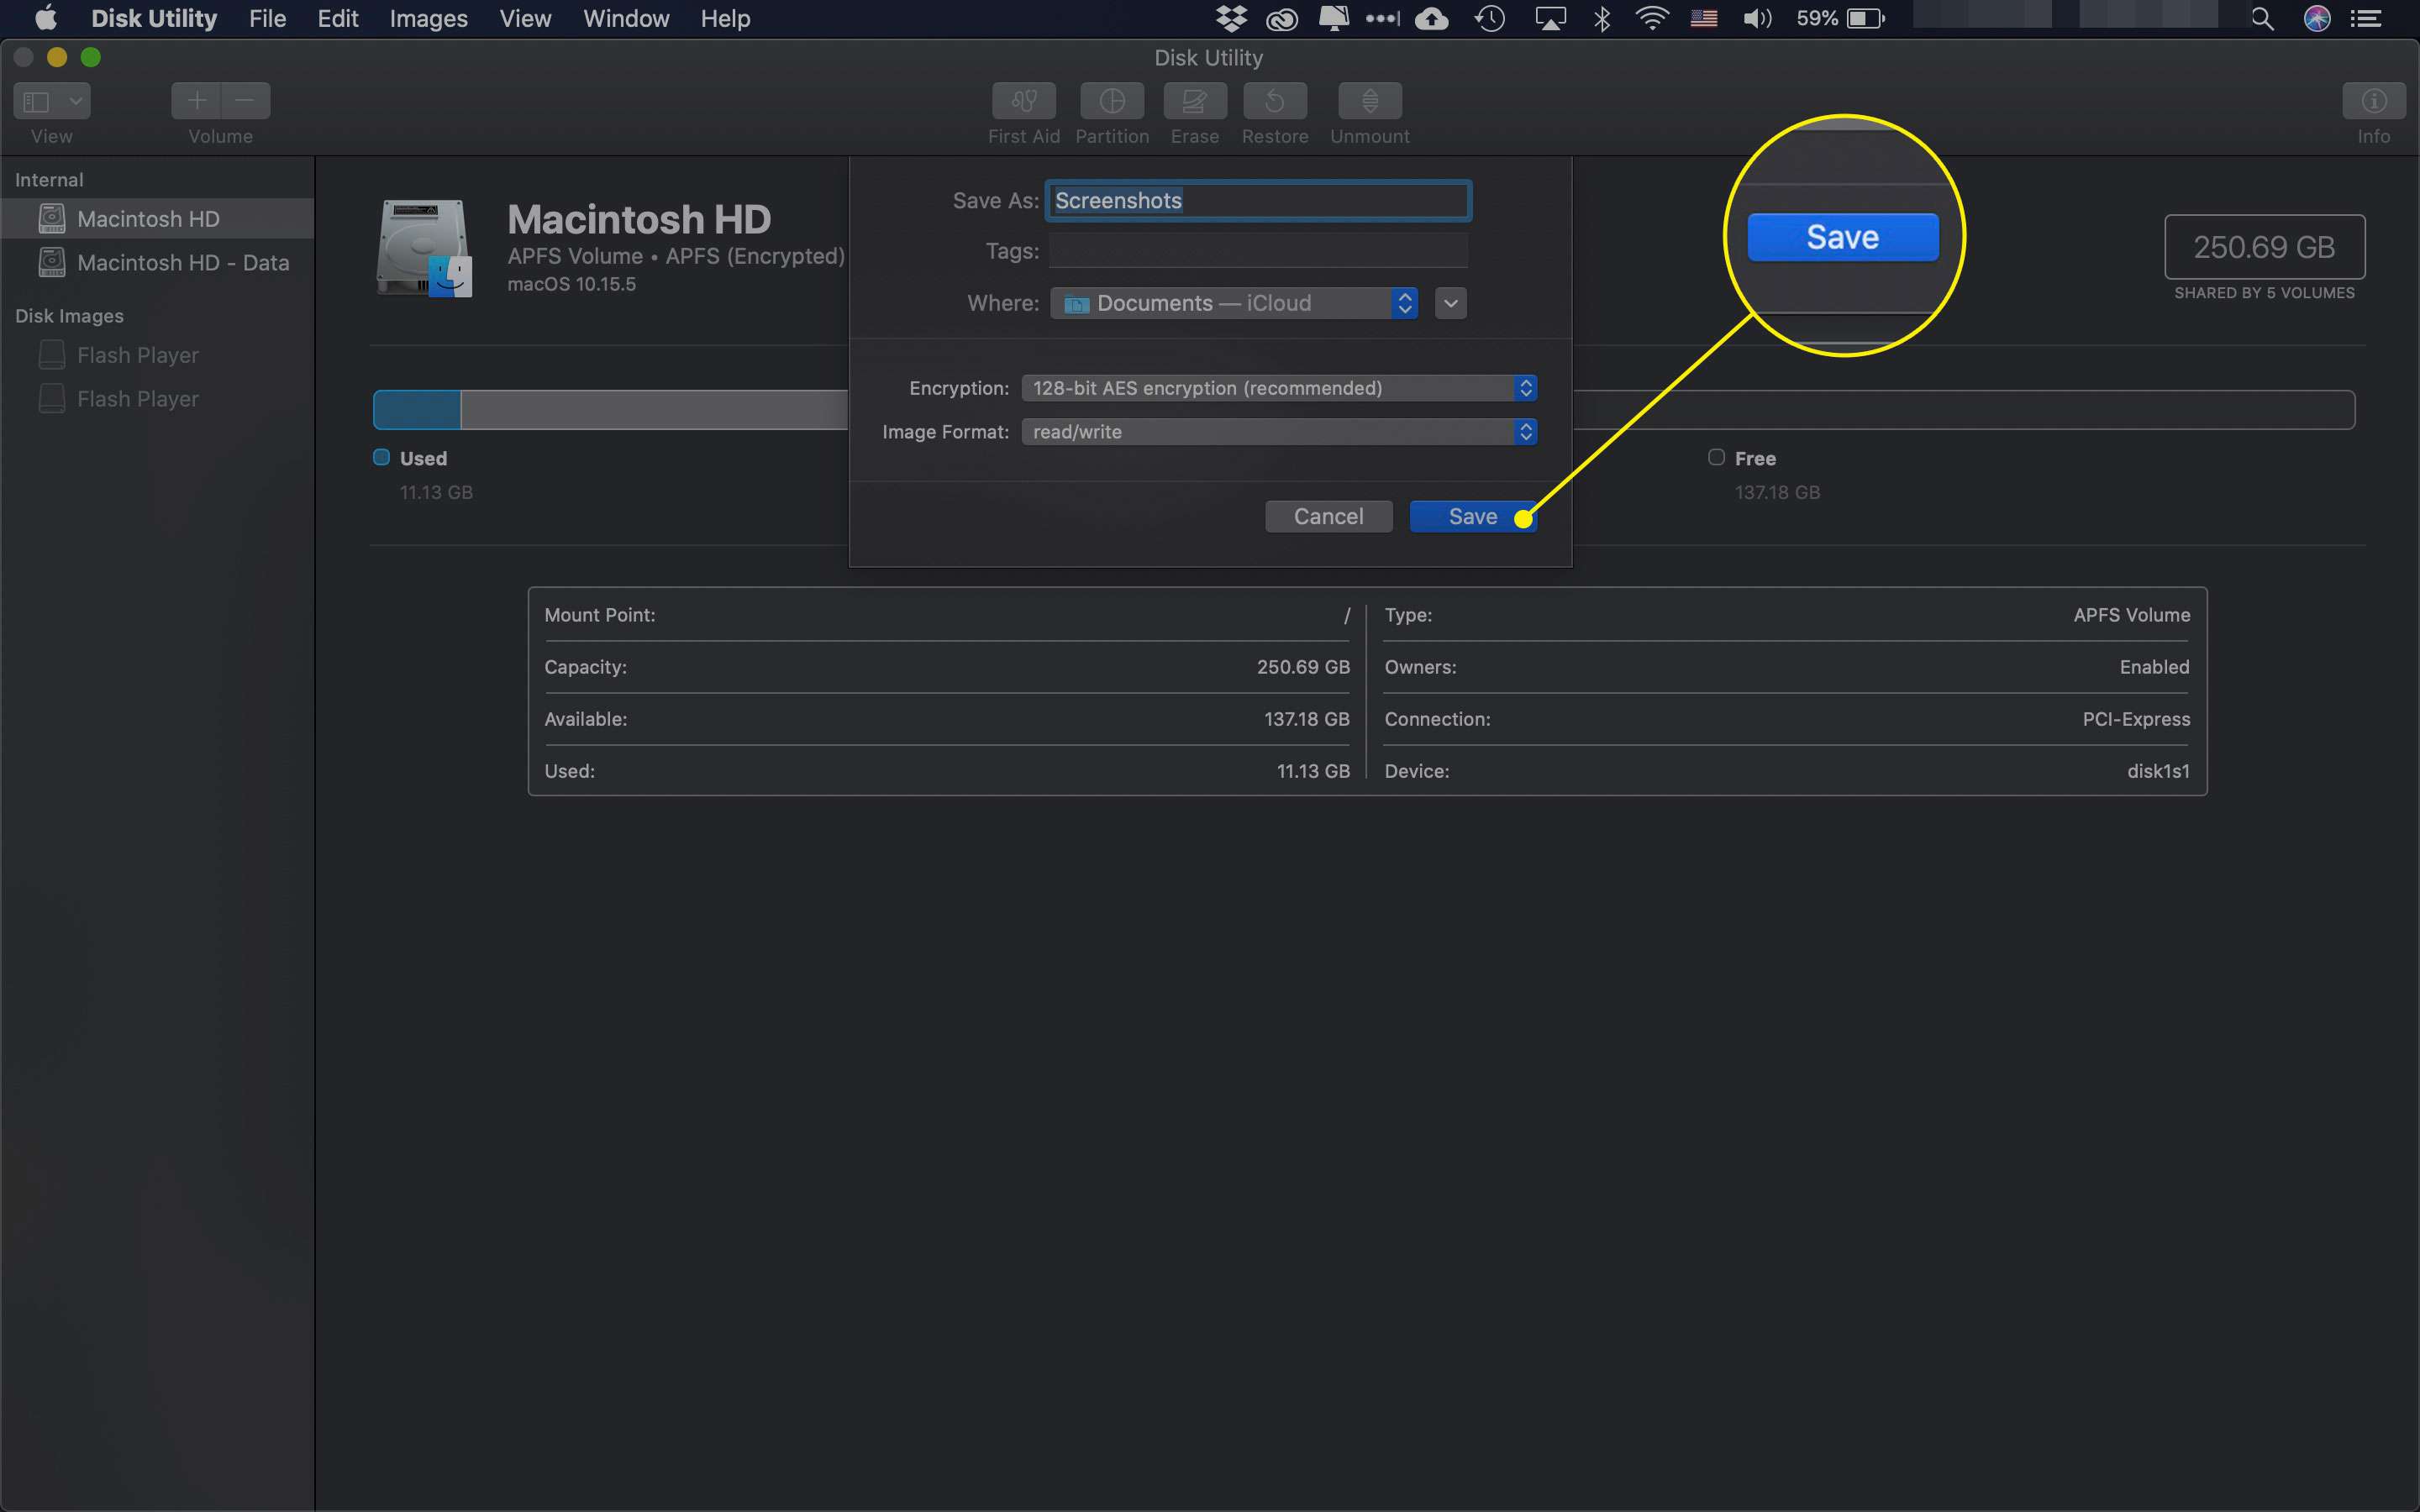
Task: Open the View menu in menu bar
Action: (x=525, y=18)
